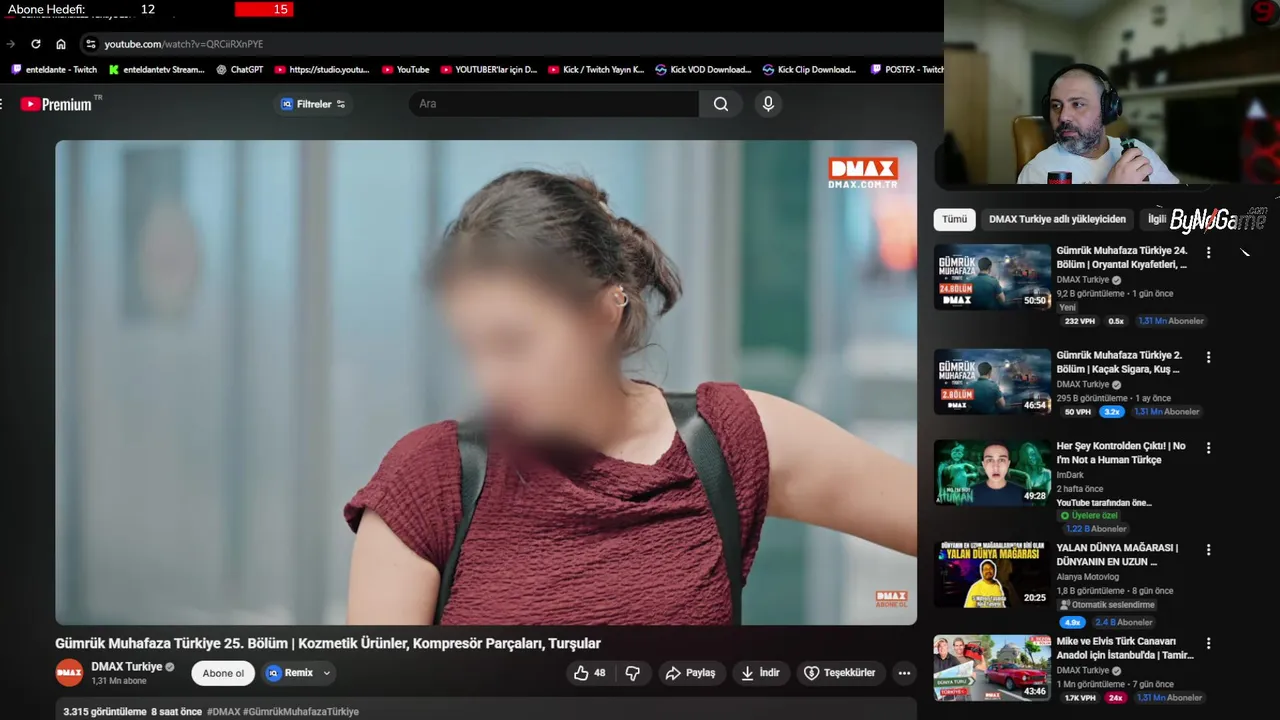This screenshot has width=1280, height=720.
Task: Open the Kick VOD Download bookmark
Action: coord(703,70)
